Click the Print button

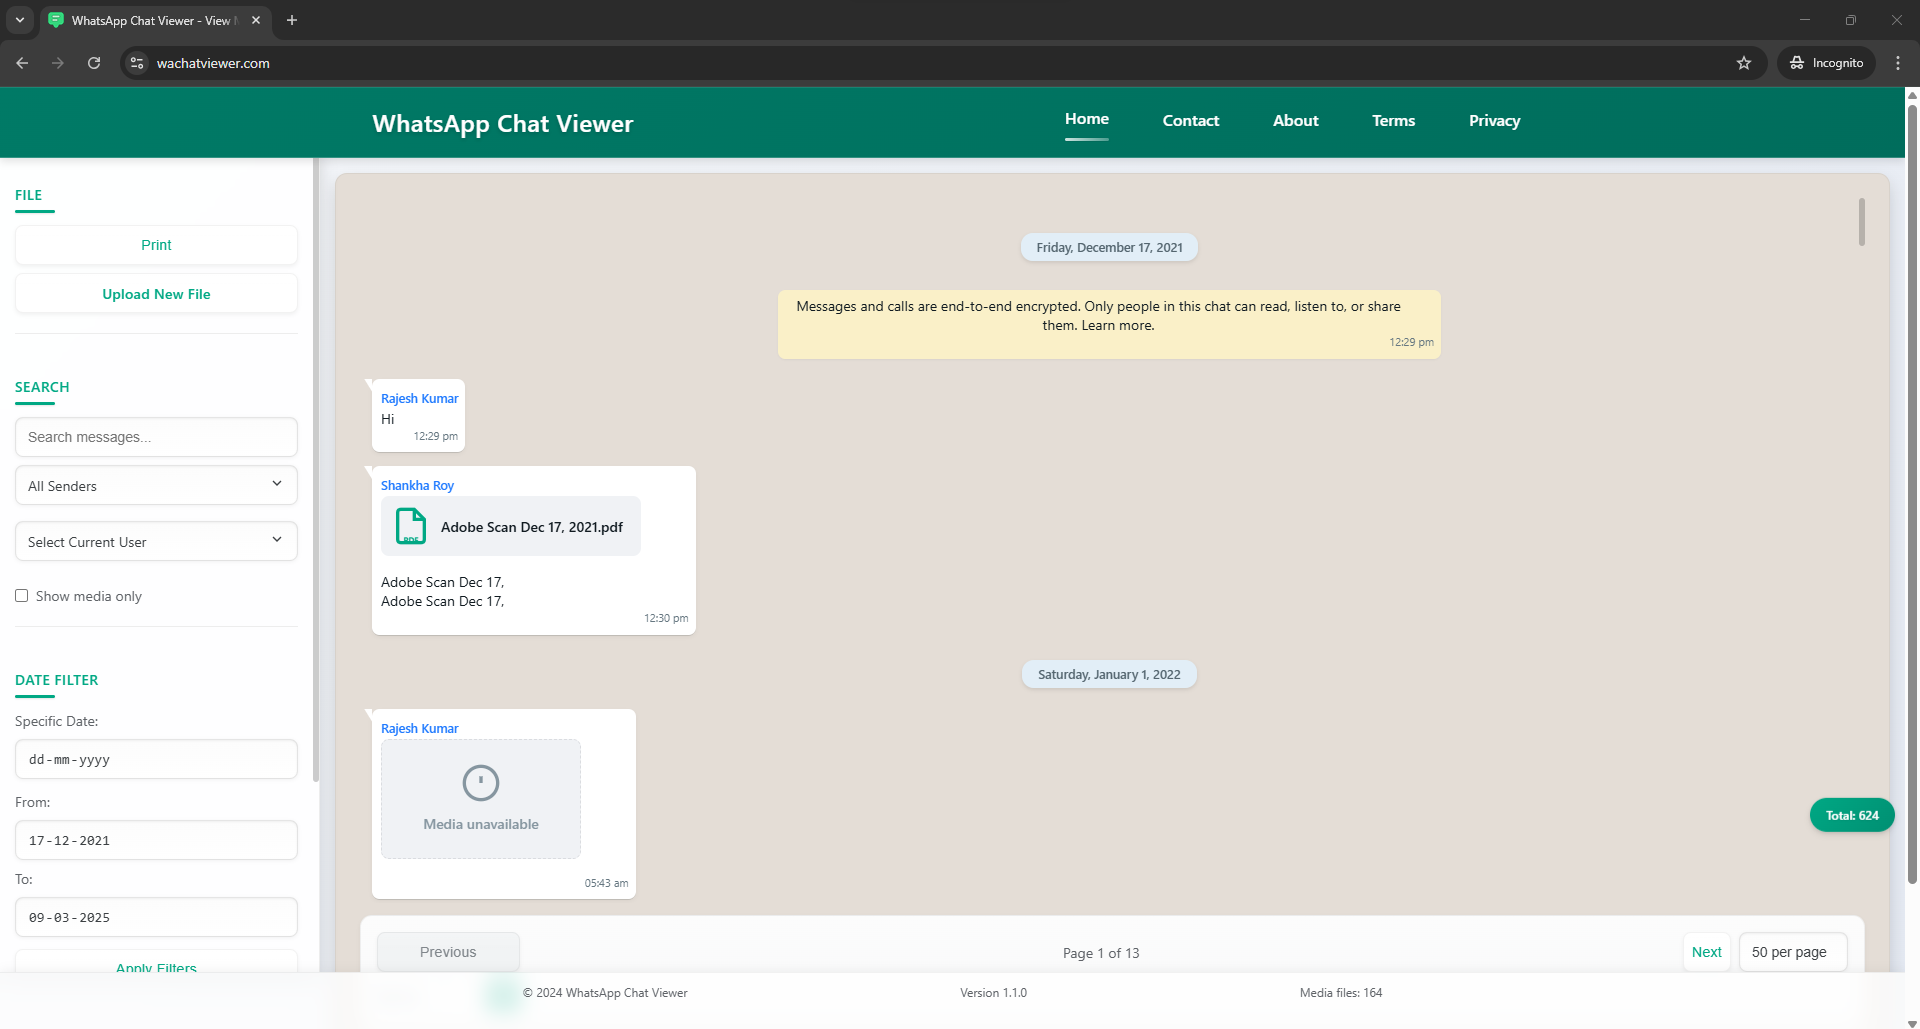pyautogui.click(x=156, y=244)
